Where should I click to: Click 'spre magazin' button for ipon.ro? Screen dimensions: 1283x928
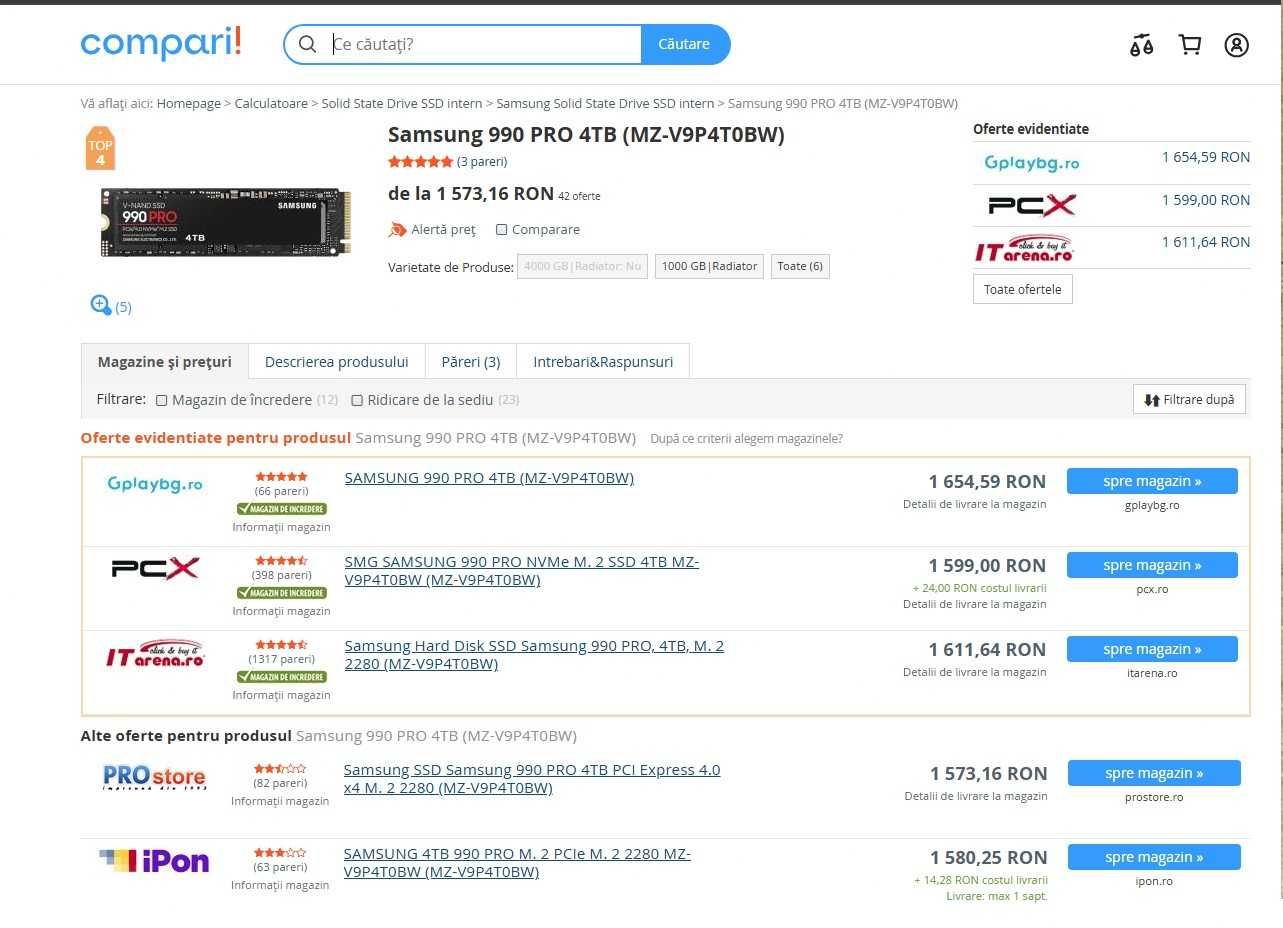pos(1154,857)
